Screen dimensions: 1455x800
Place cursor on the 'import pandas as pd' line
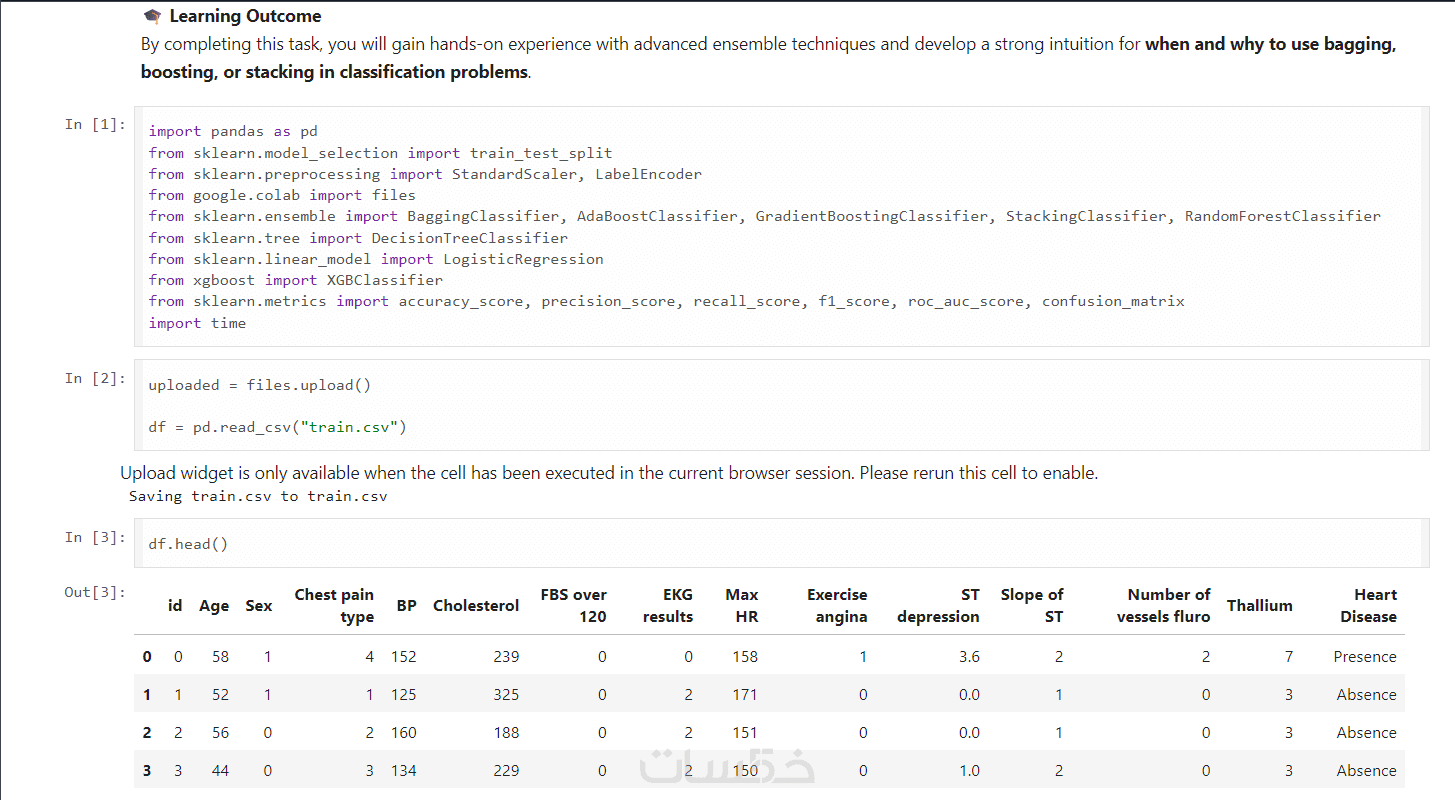233,131
